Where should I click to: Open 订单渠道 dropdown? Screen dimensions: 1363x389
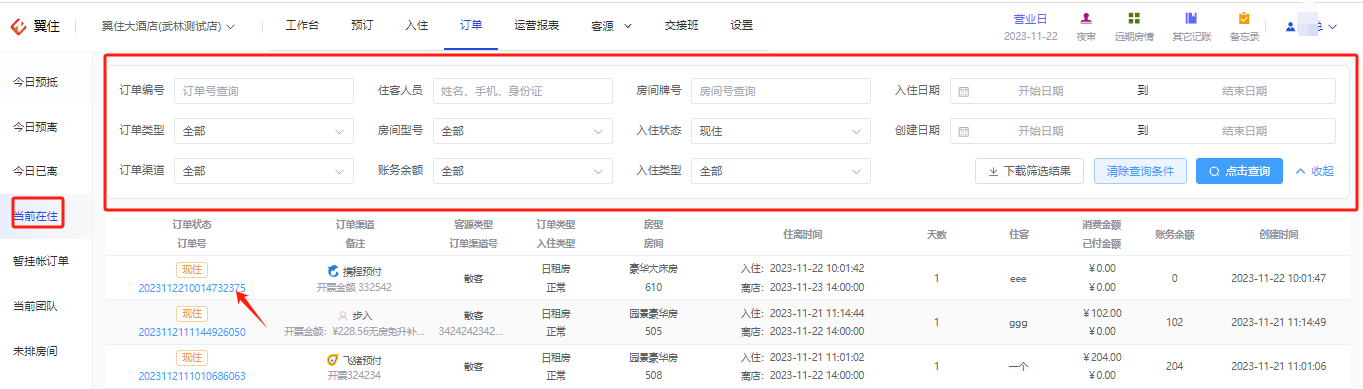264,171
